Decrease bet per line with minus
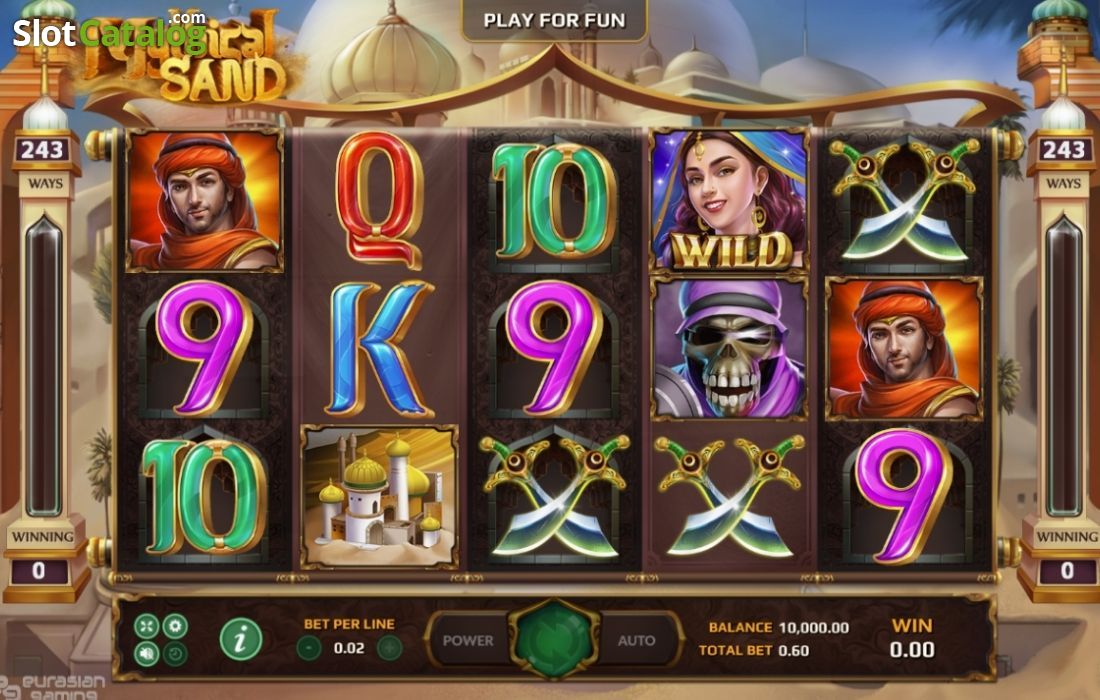This screenshot has width=1100, height=700. (309, 648)
